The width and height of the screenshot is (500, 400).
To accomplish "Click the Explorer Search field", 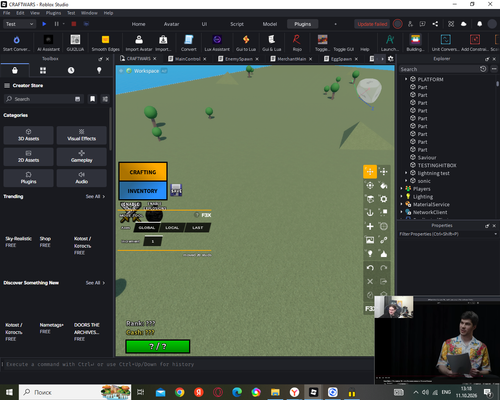I will [439, 69].
